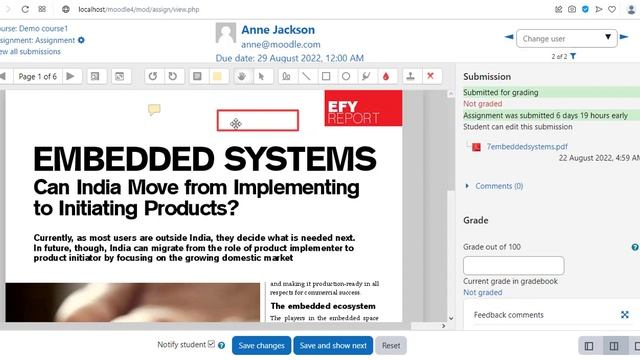Click the blue shield icon in address bar
Image resolution: width=640 pixels, height=360 pixels.
(x=585, y=9)
